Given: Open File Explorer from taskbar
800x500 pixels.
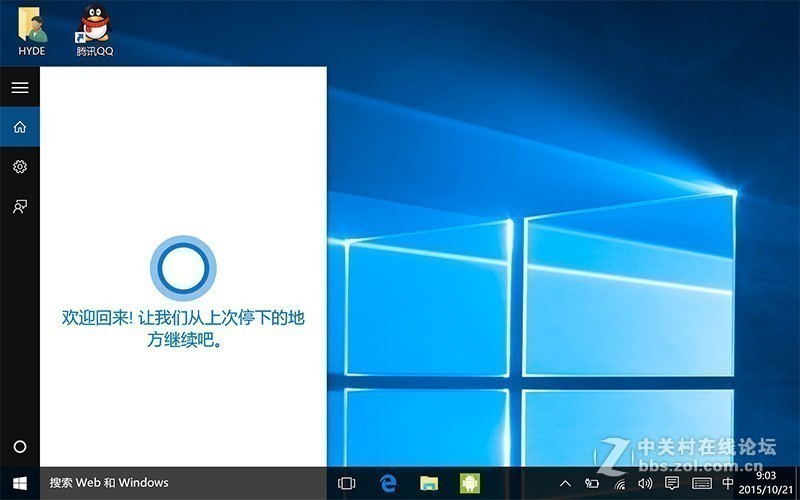Looking at the screenshot, I should 429,483.
